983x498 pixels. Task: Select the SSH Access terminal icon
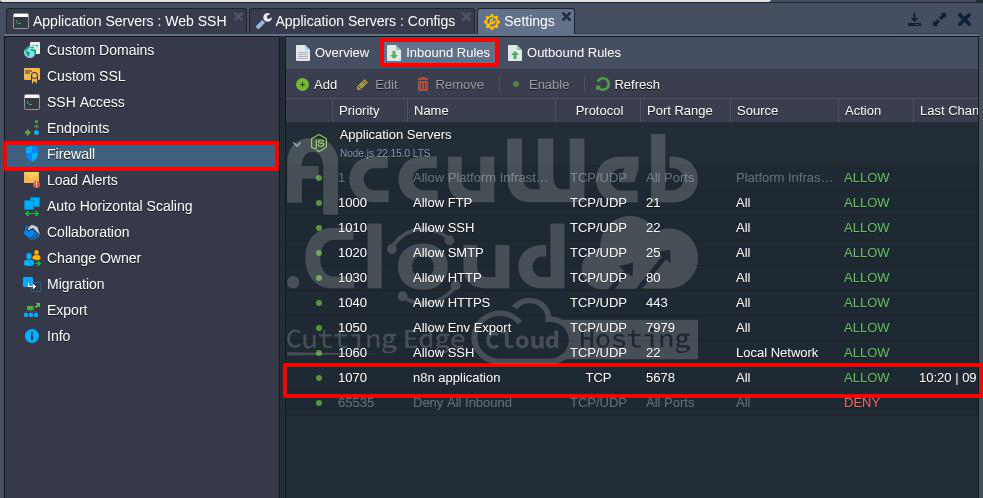pyautogui.click(x=31, y=102)
